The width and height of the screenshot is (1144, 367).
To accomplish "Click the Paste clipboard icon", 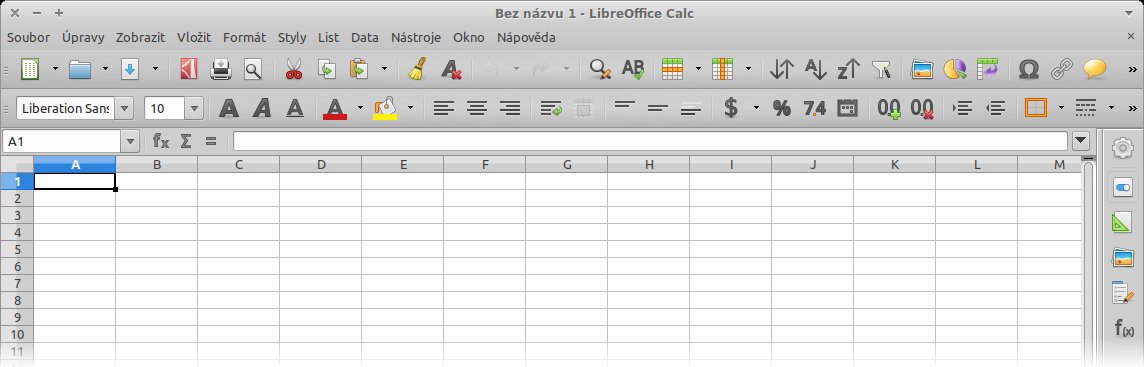I will coord(359,69).
